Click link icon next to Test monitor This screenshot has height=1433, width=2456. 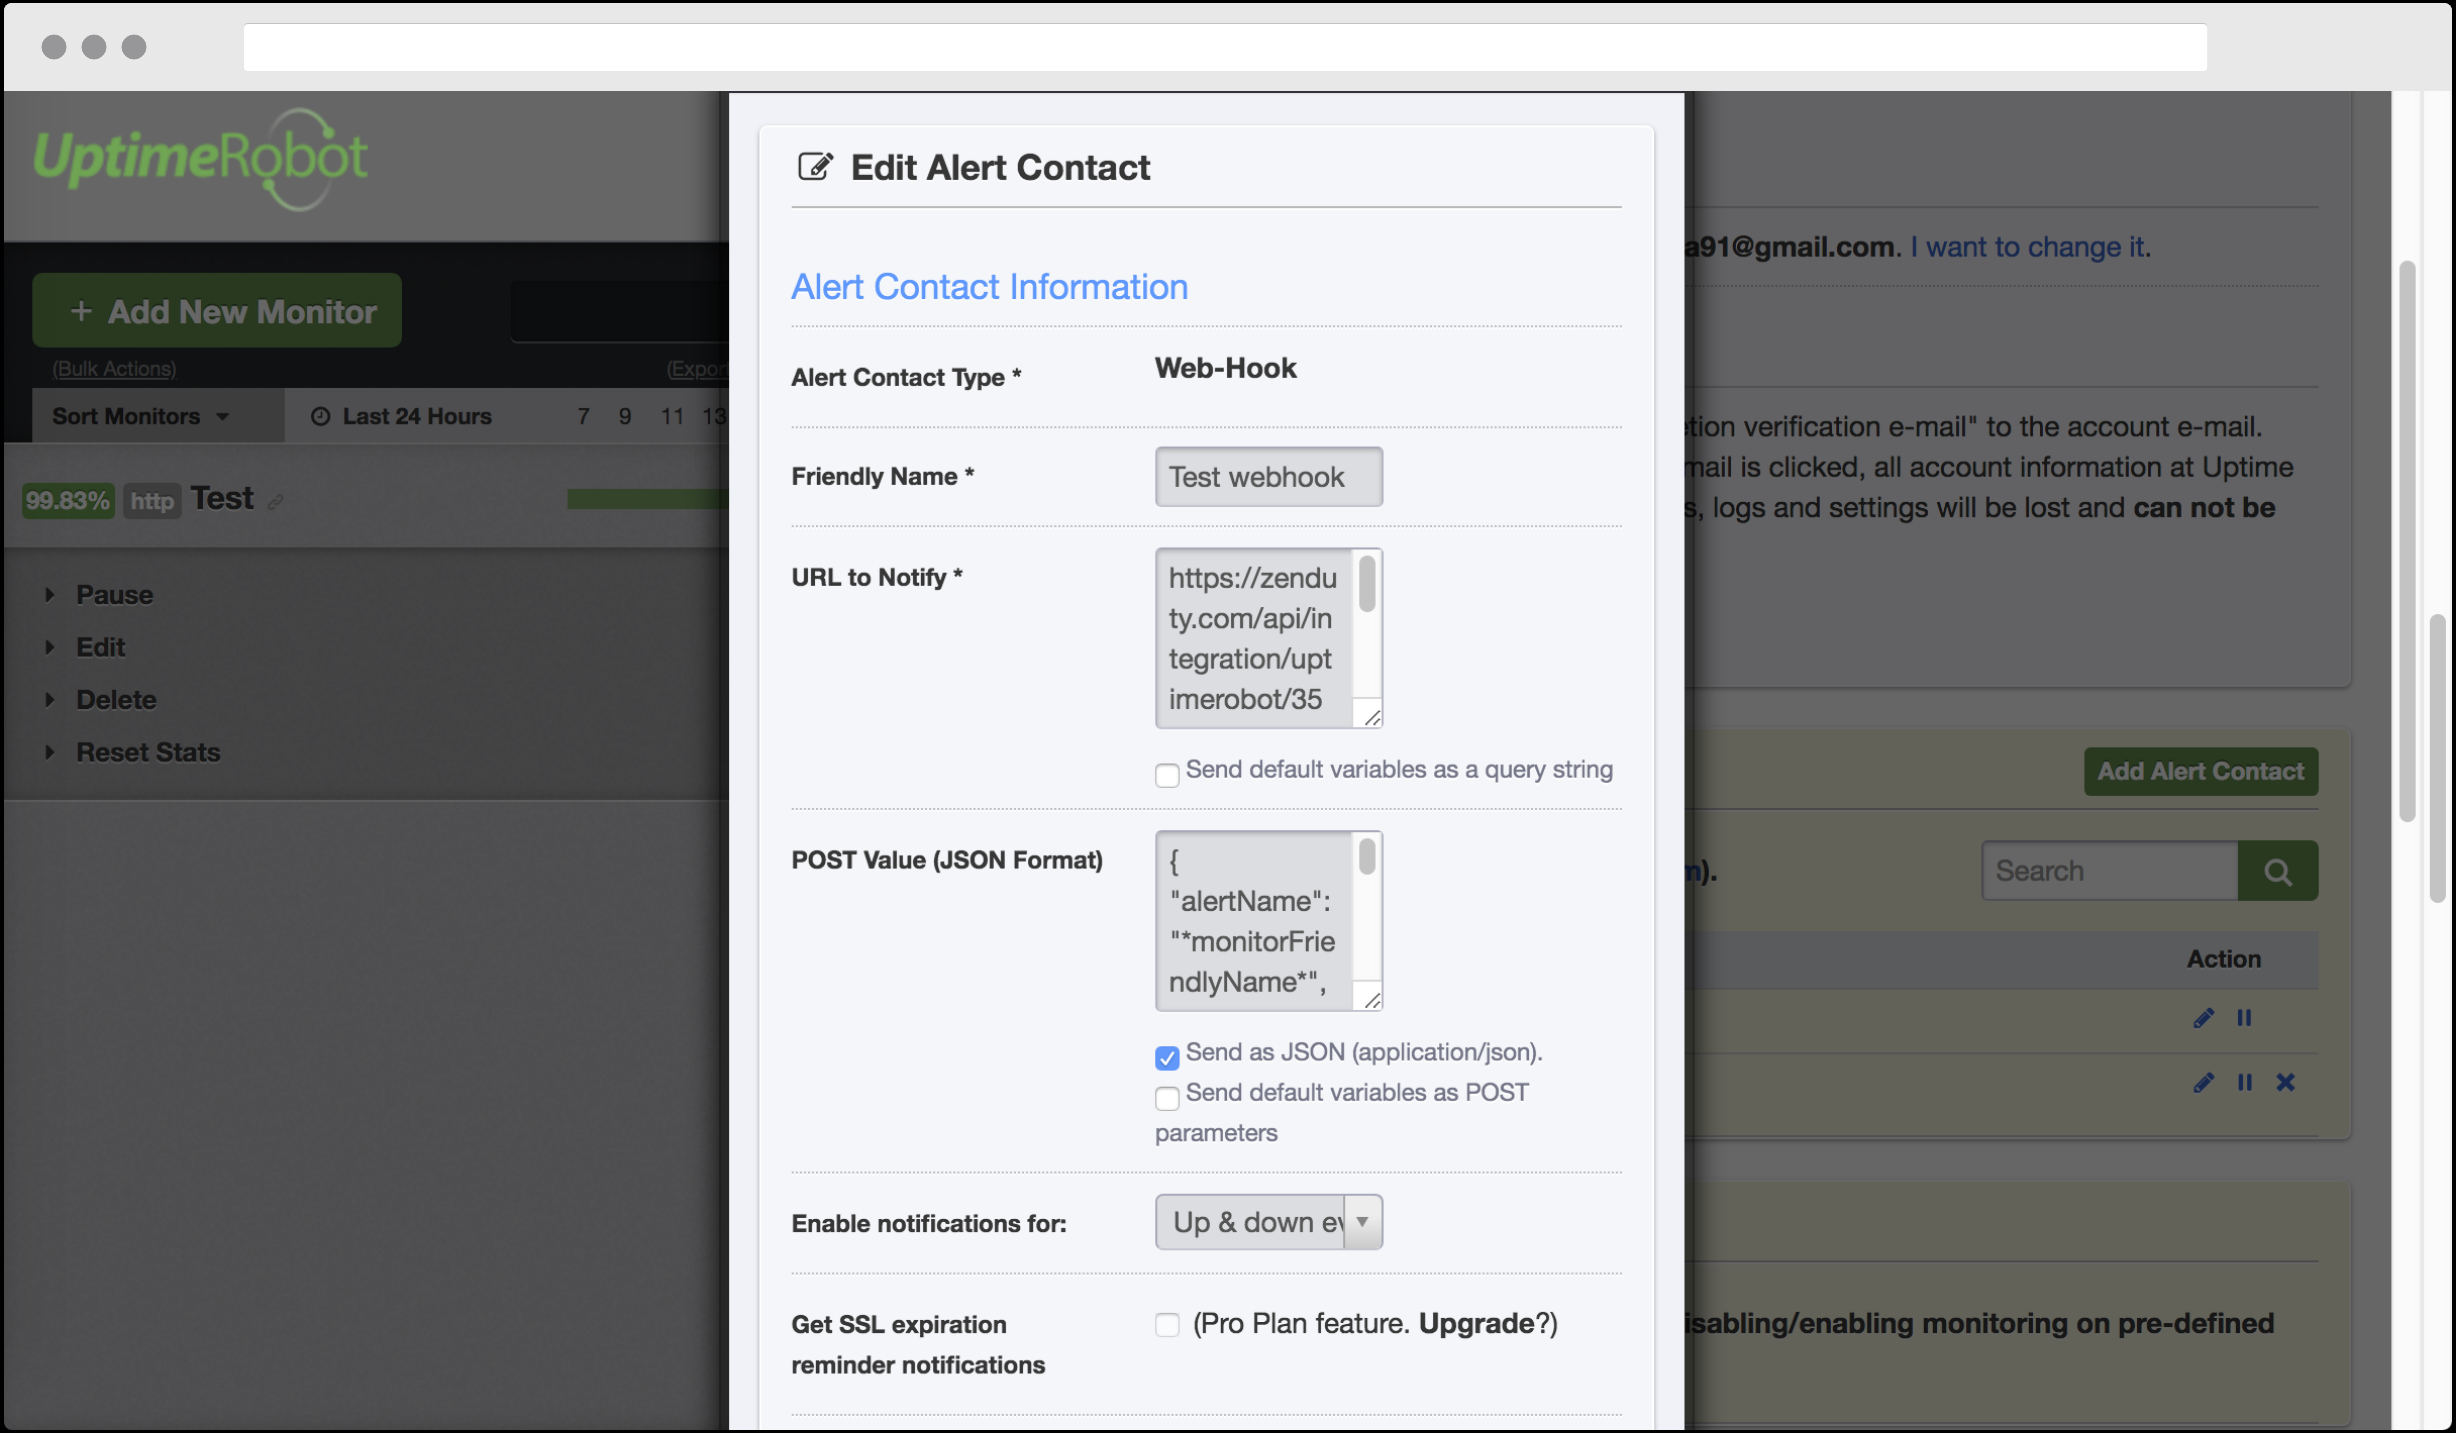(x=275, y=502)
